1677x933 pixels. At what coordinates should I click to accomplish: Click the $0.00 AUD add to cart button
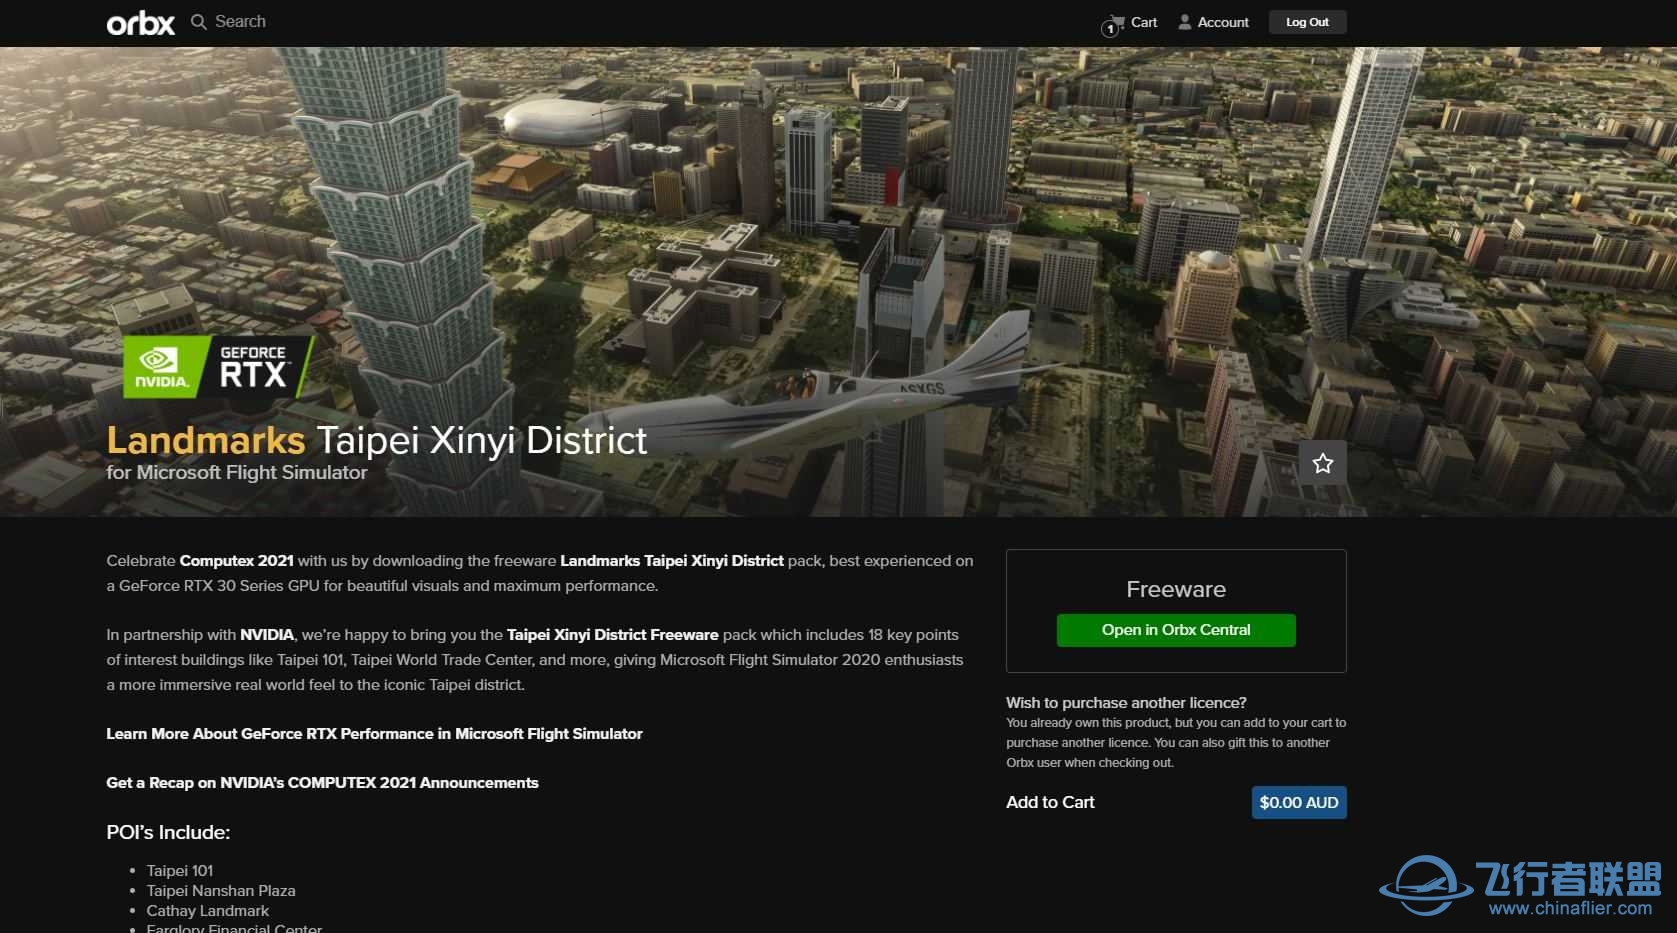(1298, 802)
